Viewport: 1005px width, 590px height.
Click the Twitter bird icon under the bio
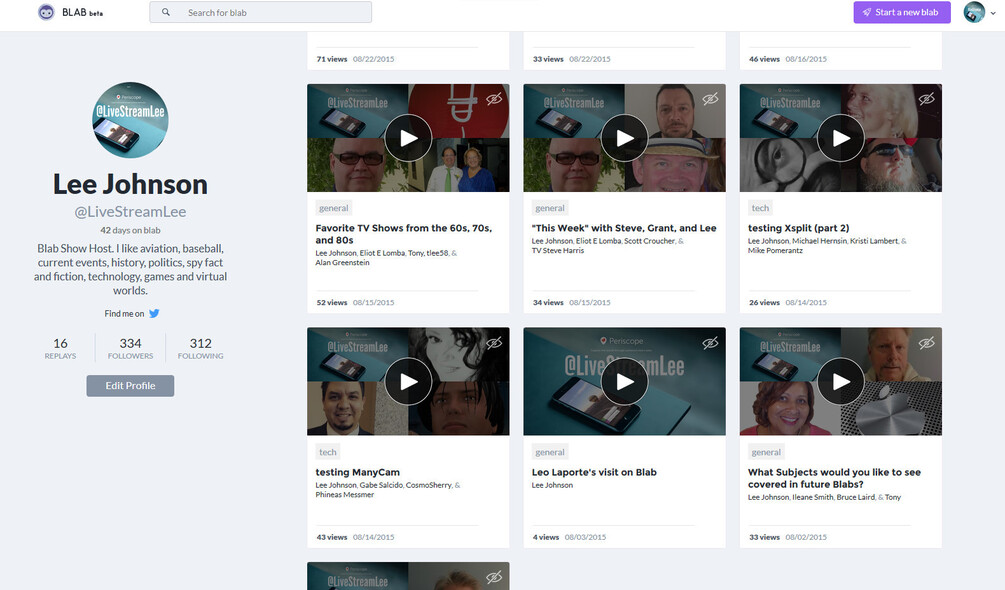[154, 313]
